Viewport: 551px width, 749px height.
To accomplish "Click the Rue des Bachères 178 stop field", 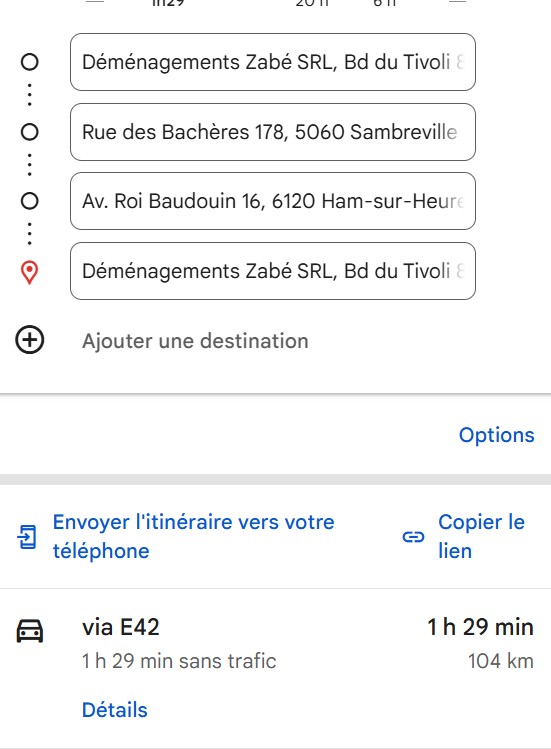I will coord(273,132).
